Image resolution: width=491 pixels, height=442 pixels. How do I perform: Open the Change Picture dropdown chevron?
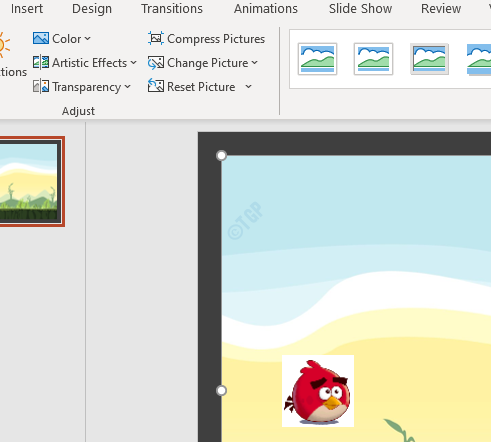[255, 63]
